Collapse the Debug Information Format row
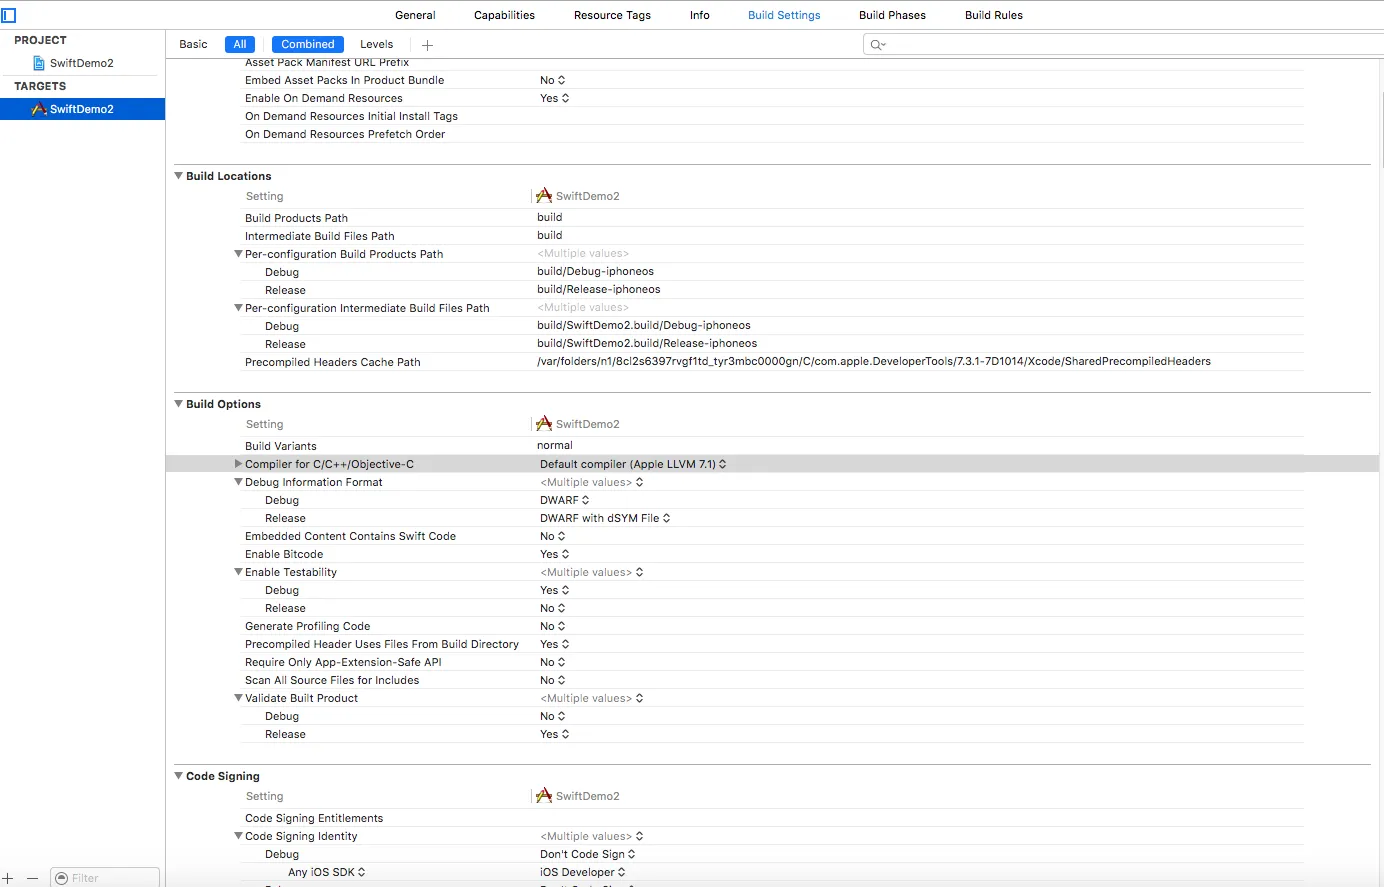The width and height of the screenshot is (1384, 887). (x=239, y=482)
